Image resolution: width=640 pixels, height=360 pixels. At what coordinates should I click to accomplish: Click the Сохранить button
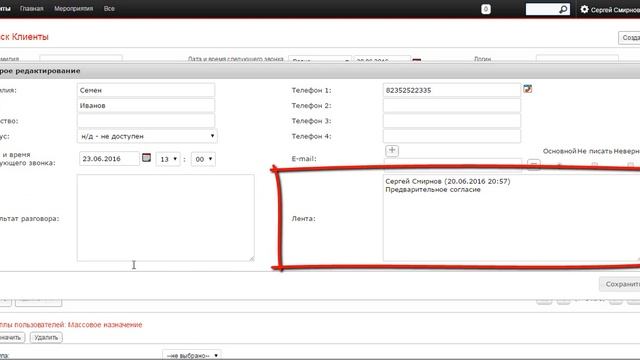(621, 284)
